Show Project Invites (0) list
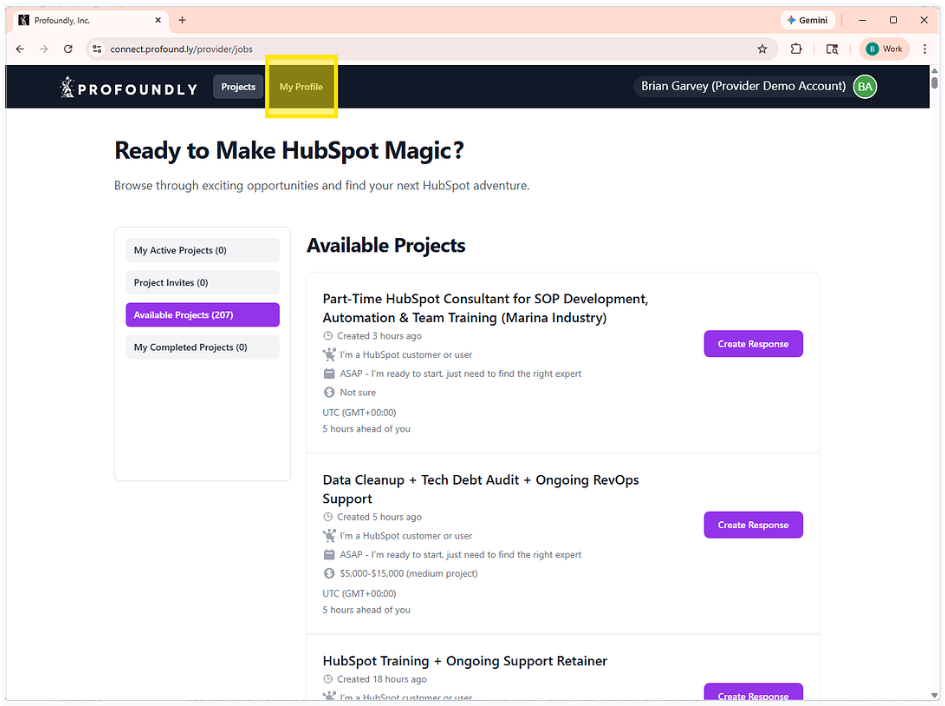This screenshot has height=706, width=945. pyautogui.click(x=202, y=283)
